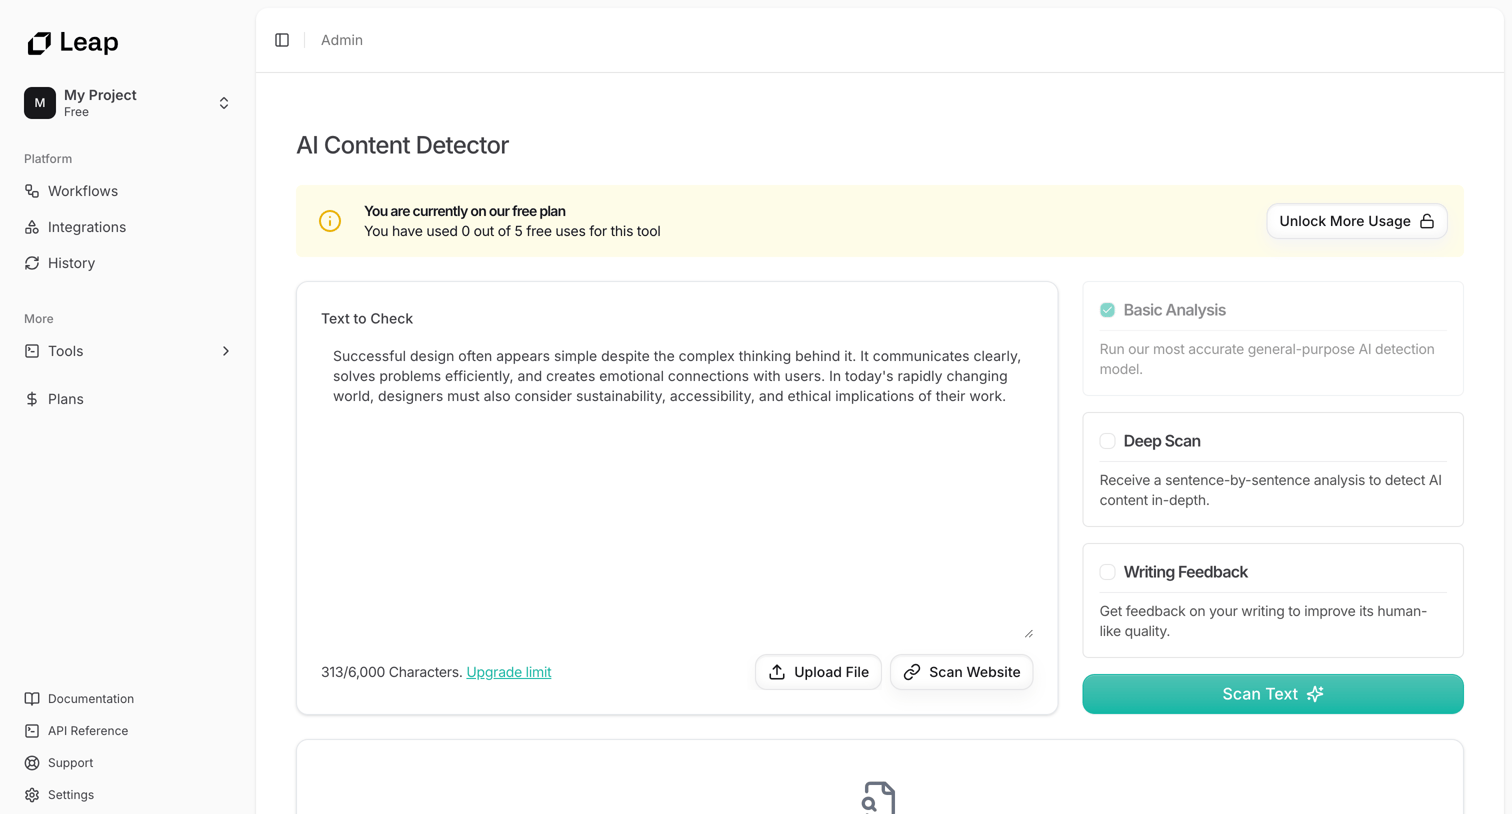Click the Workflows icon in sidebar
This screenshot has width=1512, height=814.
click(32, 191)
